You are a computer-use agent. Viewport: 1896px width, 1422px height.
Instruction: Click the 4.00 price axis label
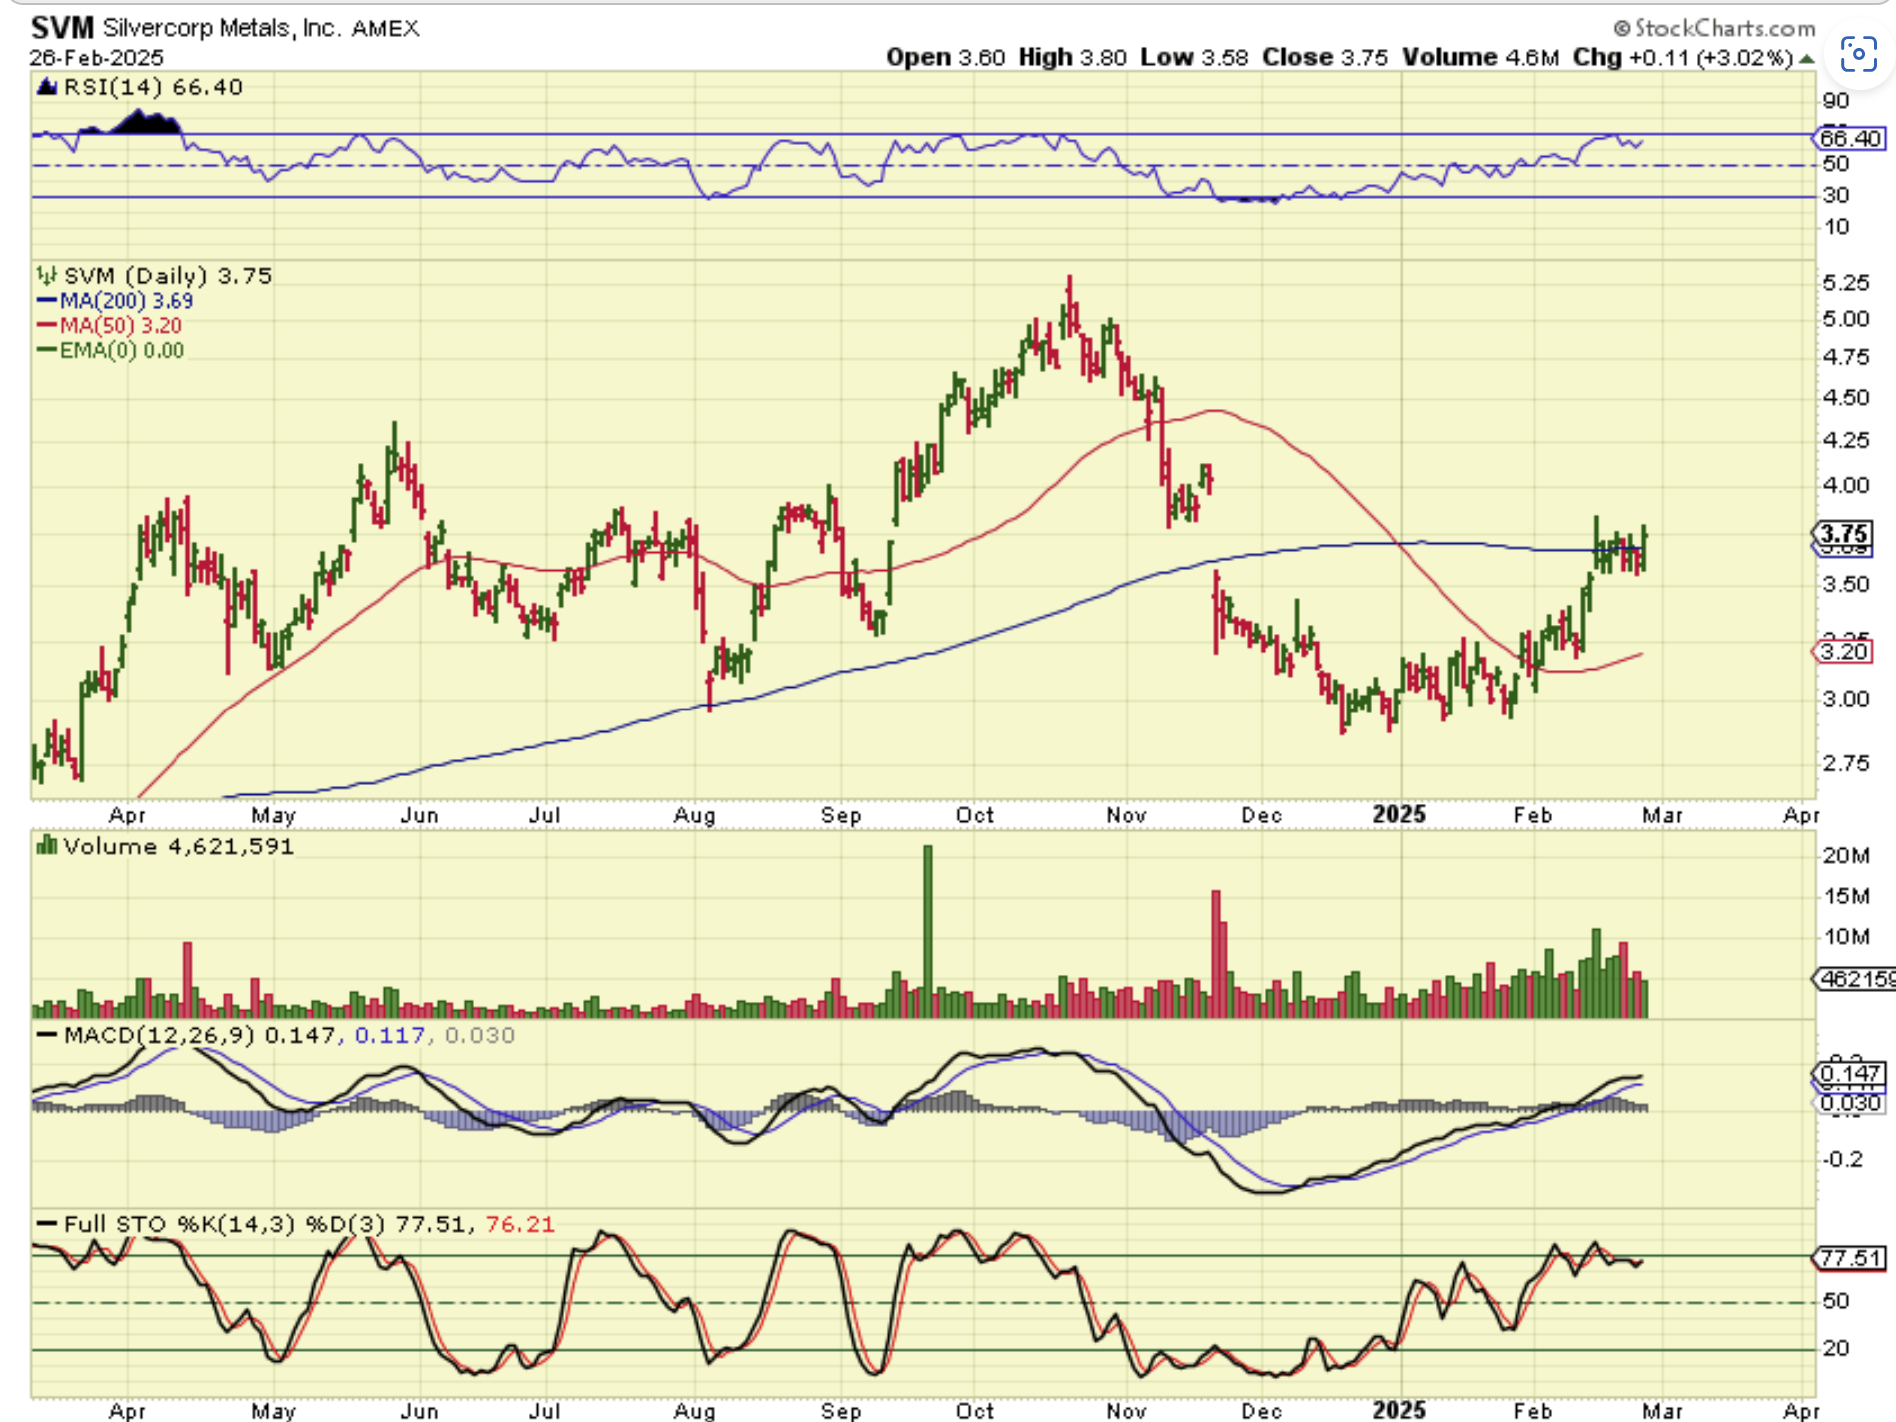(1845, 485)
